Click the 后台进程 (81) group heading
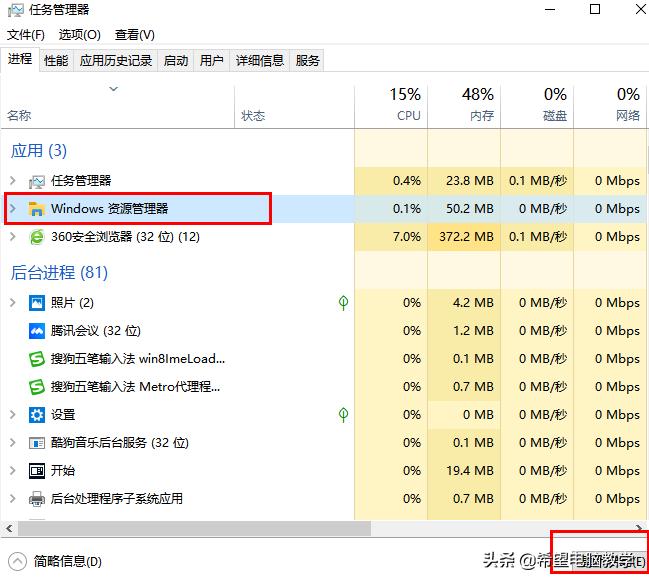 tap(59, 273)
